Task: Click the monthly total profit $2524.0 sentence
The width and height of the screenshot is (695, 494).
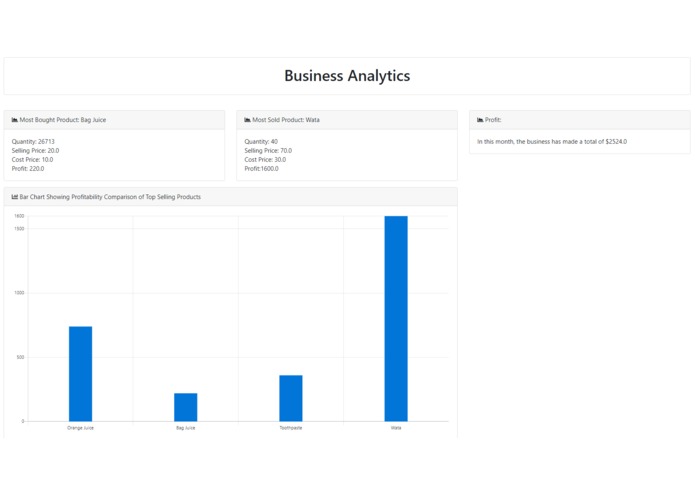Action: click(552, 142)
